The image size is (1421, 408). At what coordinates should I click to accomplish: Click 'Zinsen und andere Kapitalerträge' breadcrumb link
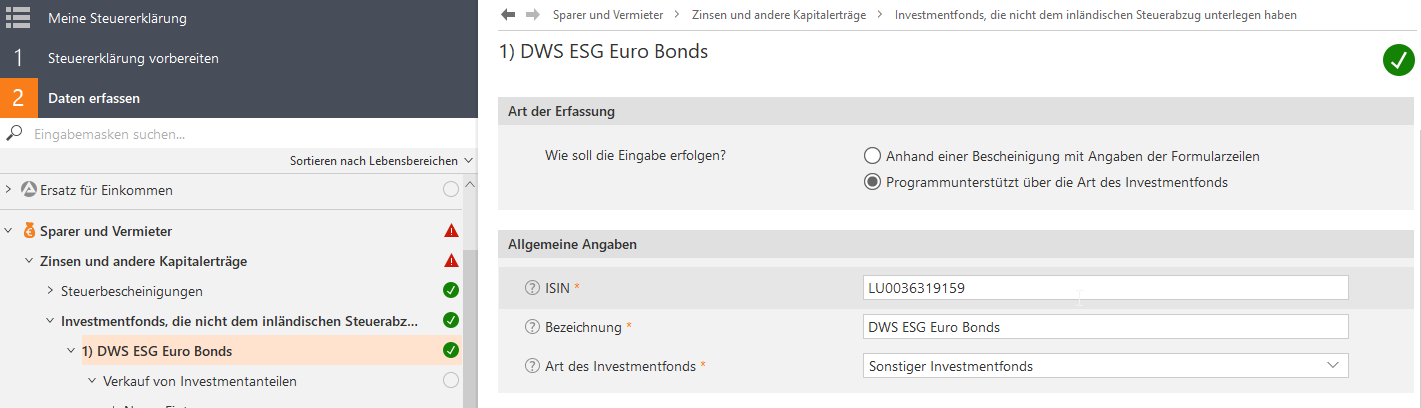pos(780,15)
